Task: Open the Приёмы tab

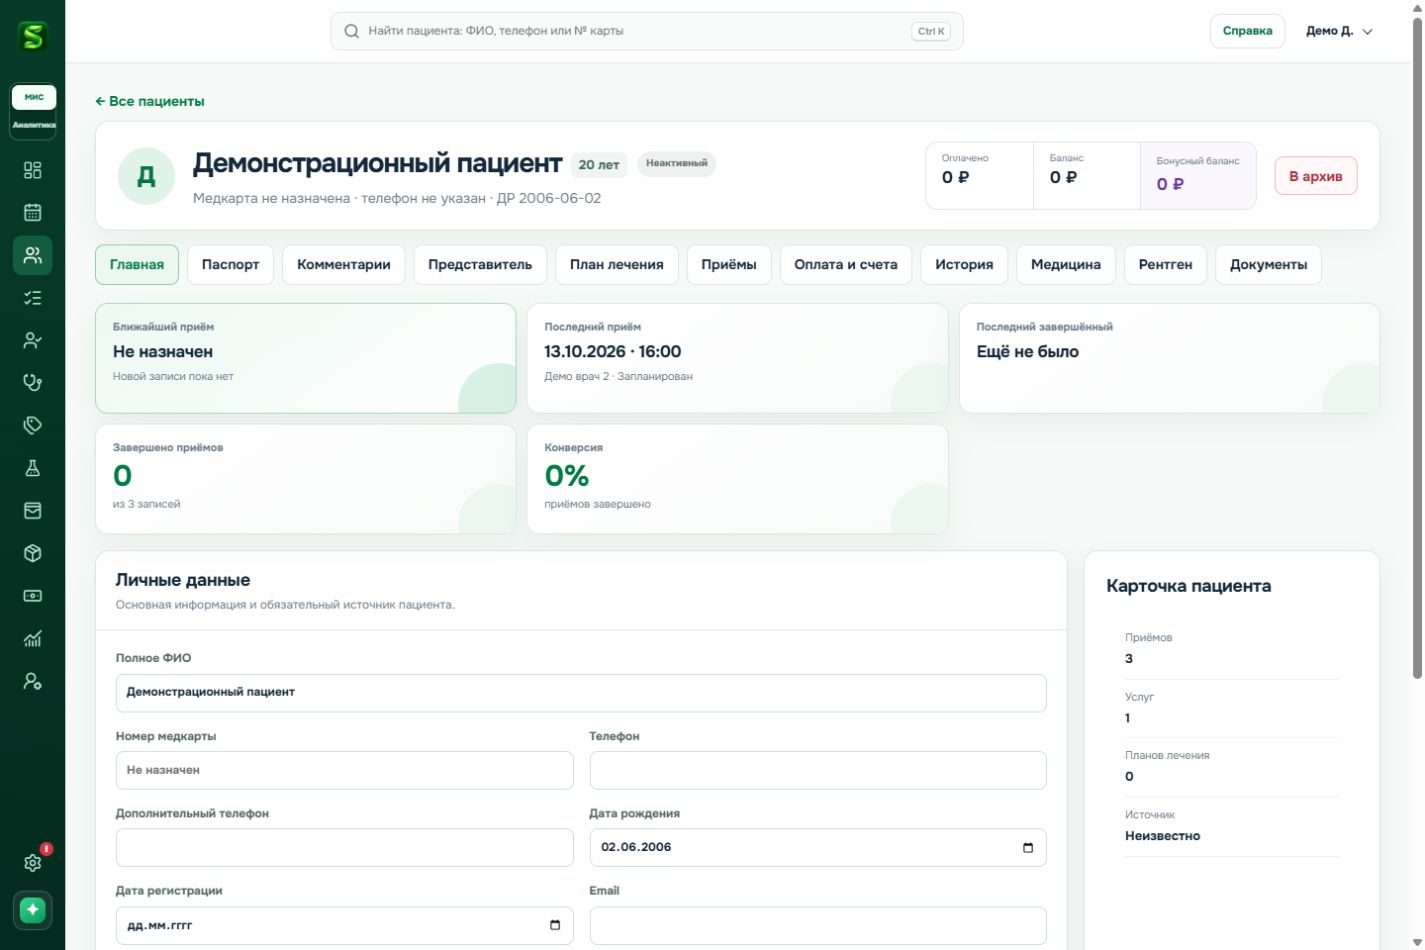Action: click(x=728, y=264)
